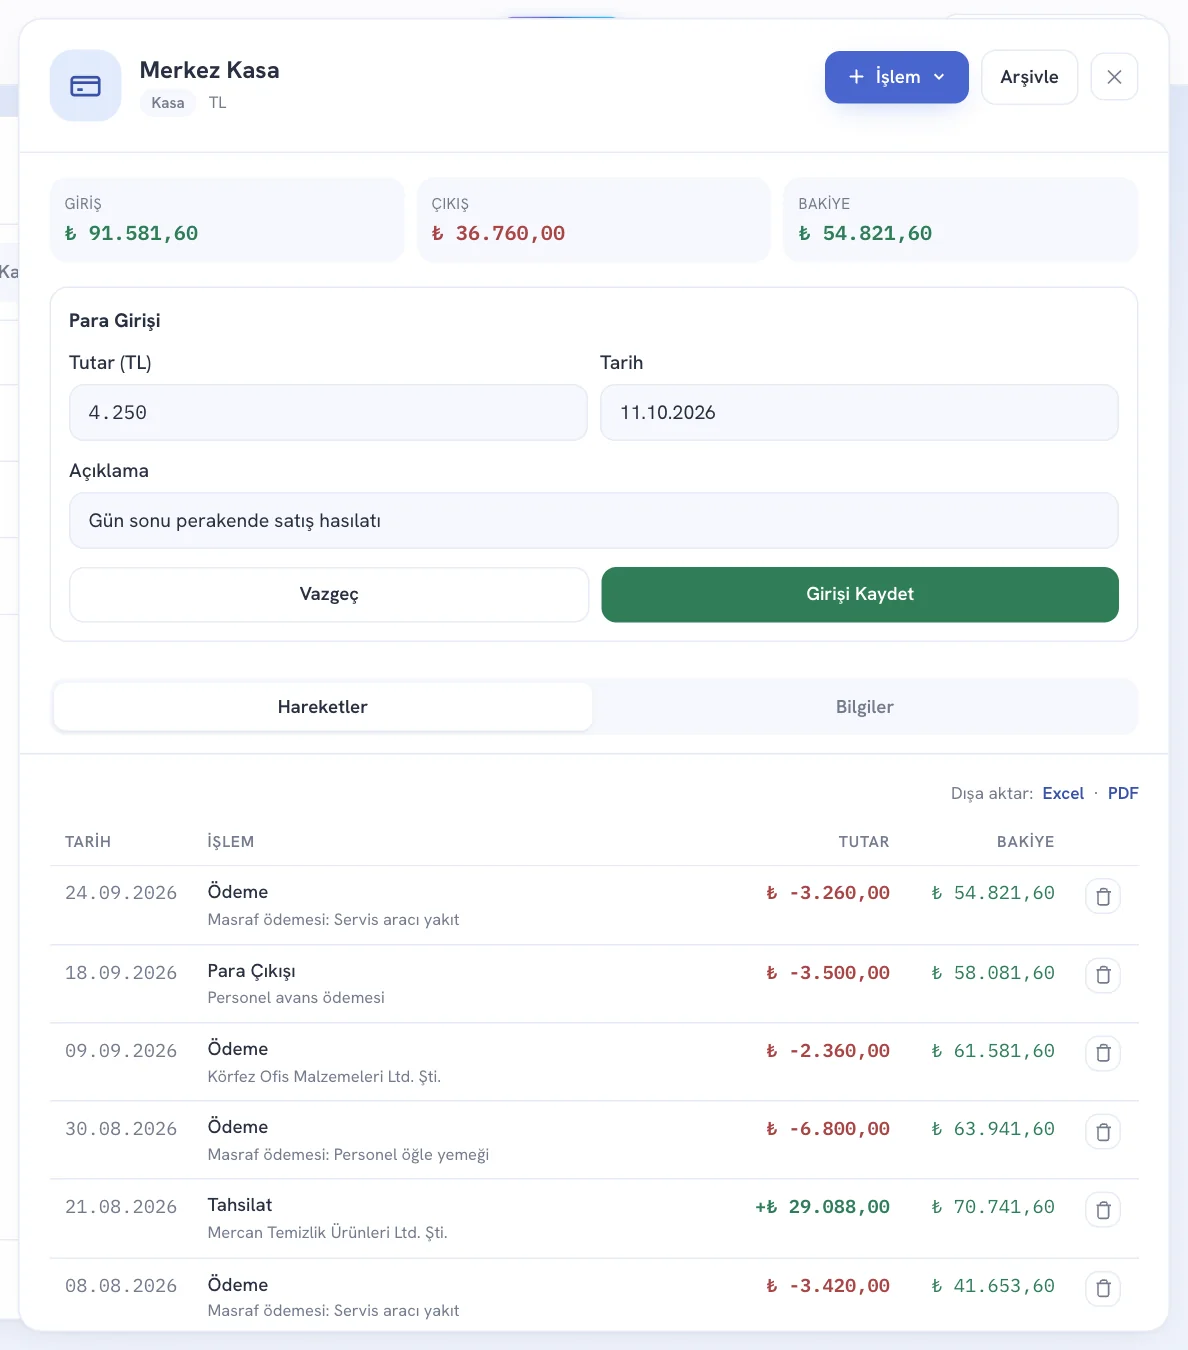
Task: Delete the Körfez Ofis Malzemeleri payment
Action: point(1103,1053)
